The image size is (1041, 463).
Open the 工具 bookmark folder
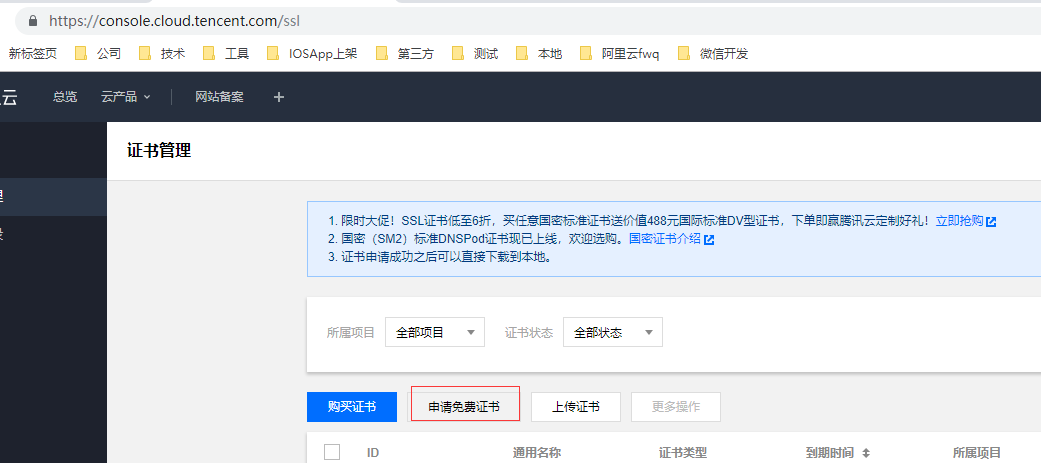click(x=226, y=54)
